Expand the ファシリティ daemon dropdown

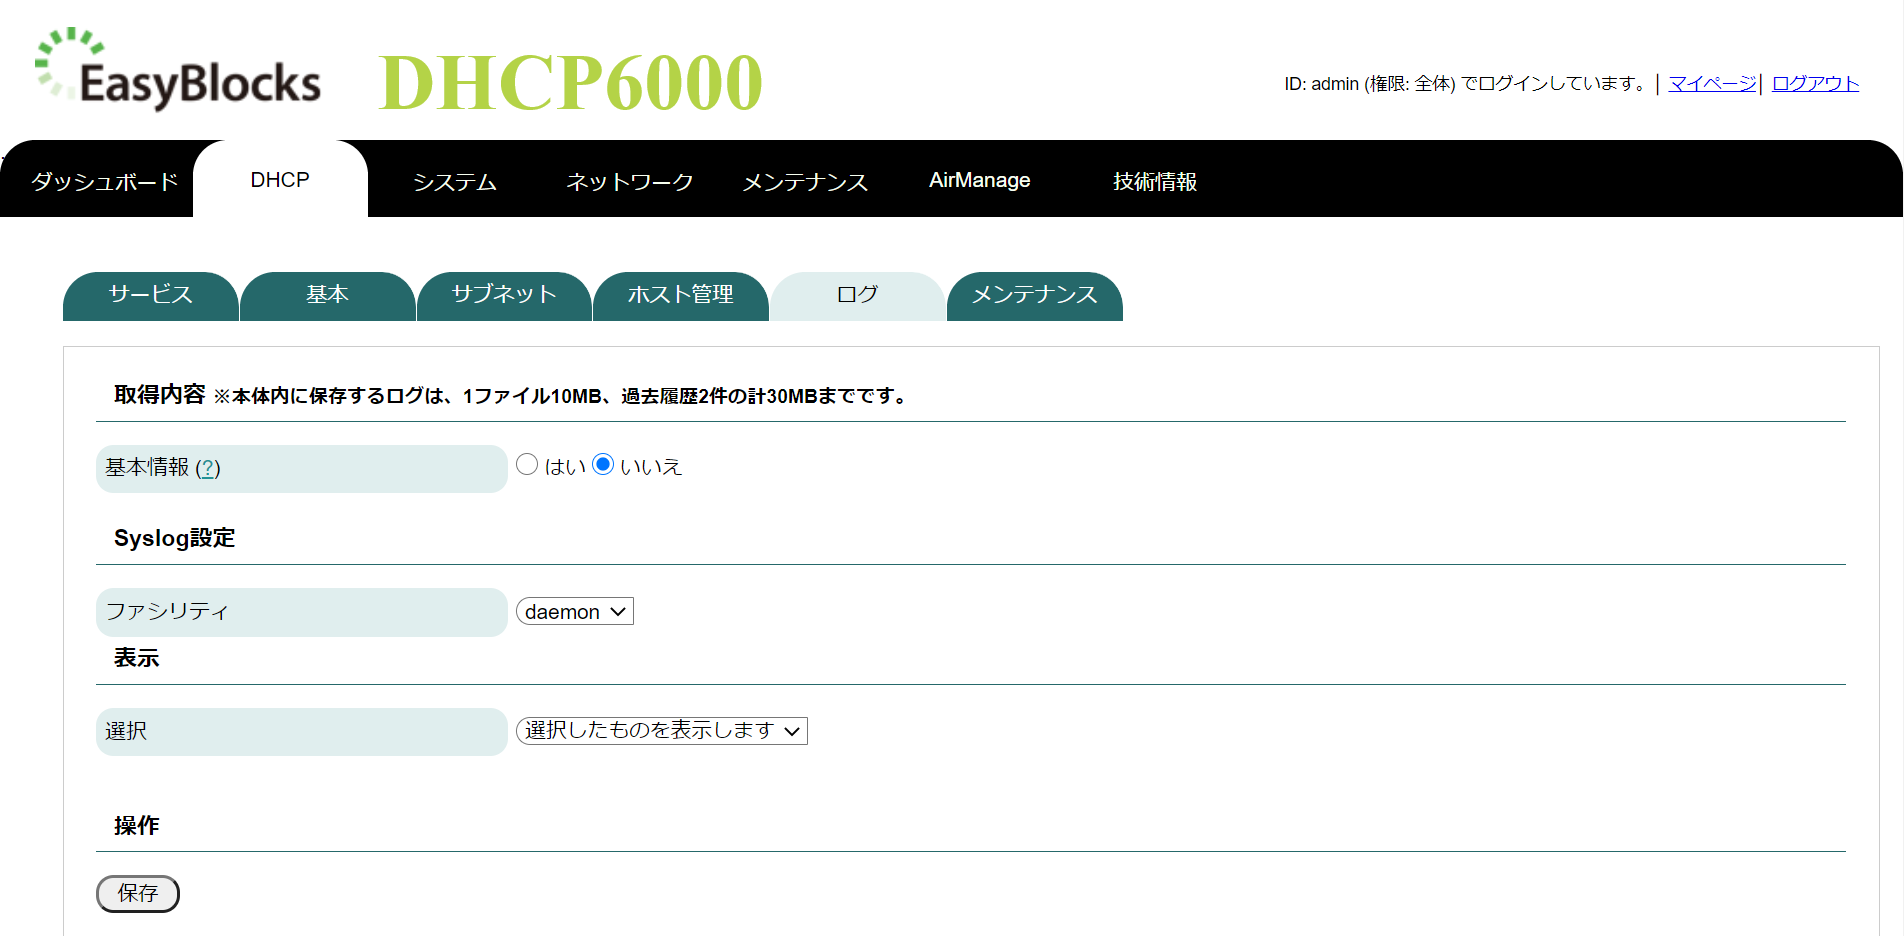[x=575, y=611]
